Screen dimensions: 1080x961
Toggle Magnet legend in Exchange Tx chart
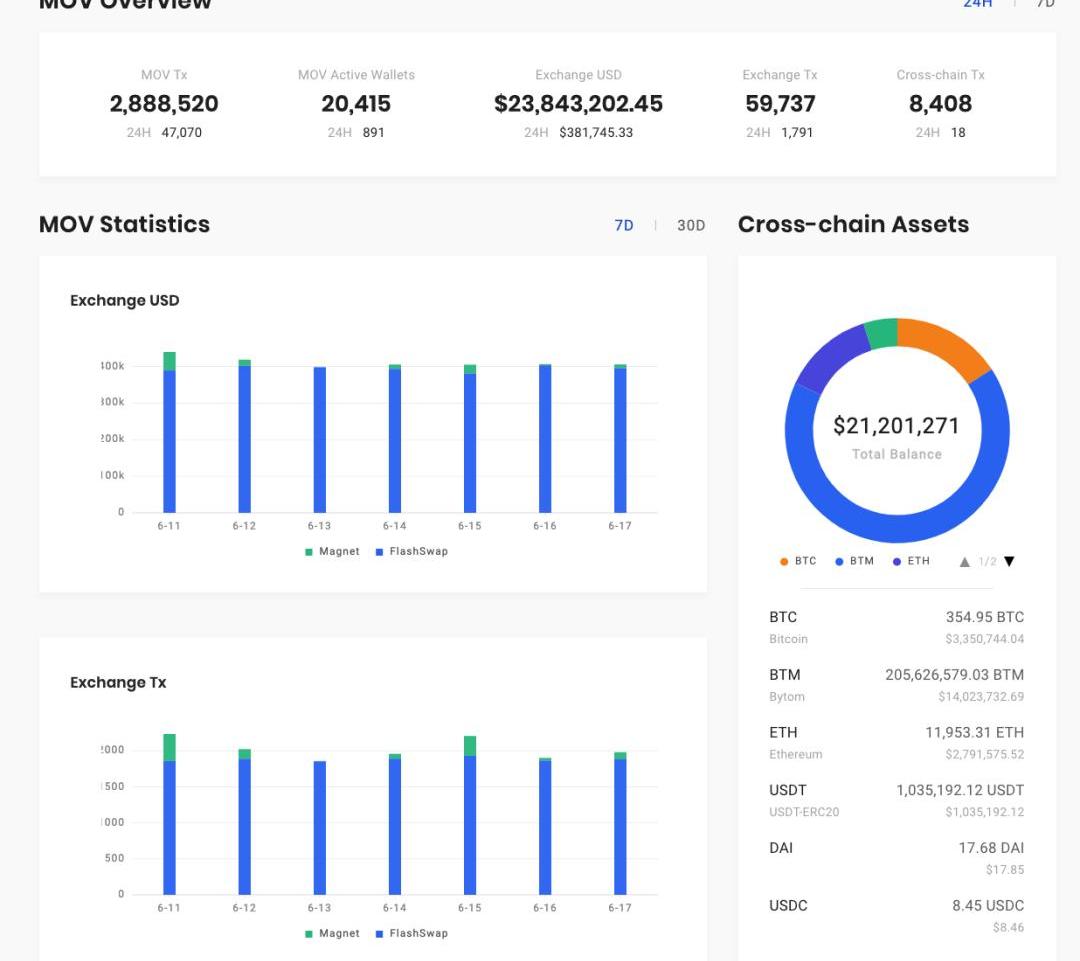332,933
